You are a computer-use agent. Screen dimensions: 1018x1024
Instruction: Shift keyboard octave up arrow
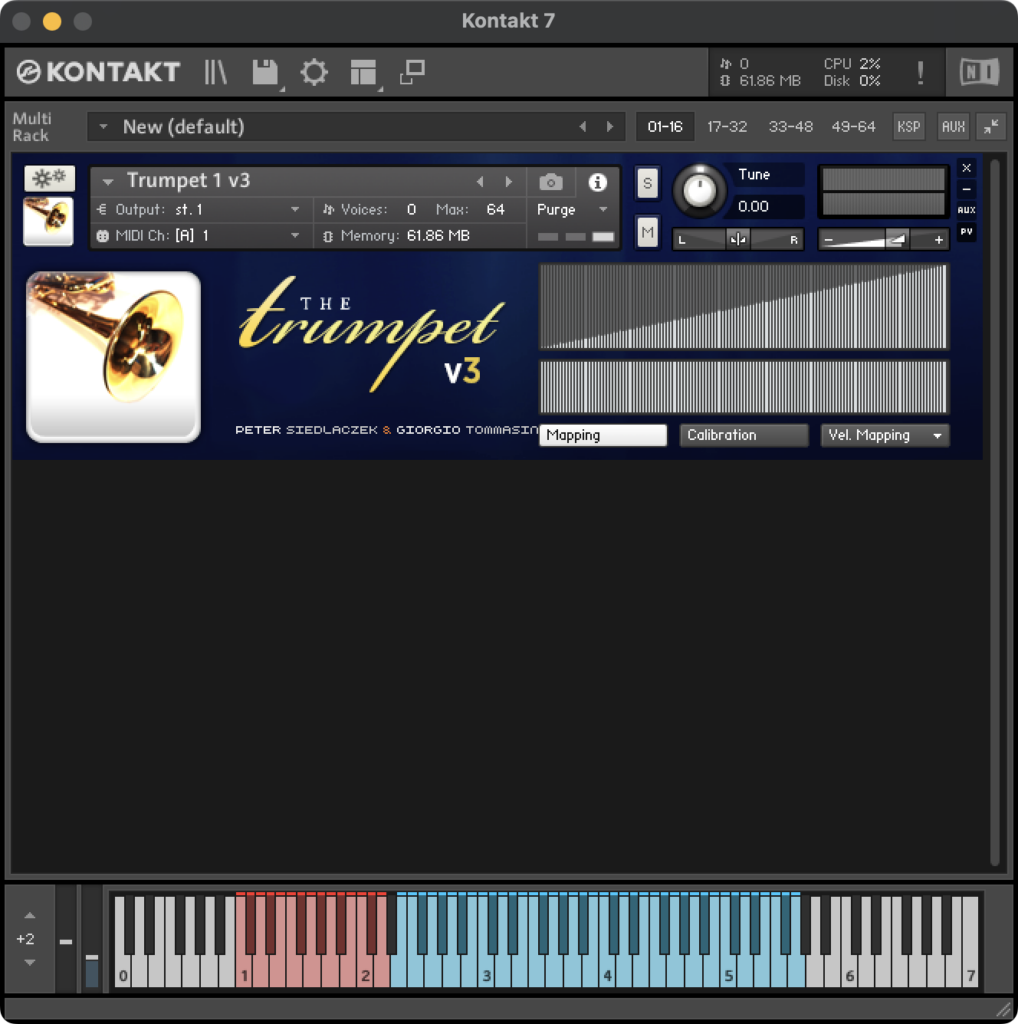point(30,916)
